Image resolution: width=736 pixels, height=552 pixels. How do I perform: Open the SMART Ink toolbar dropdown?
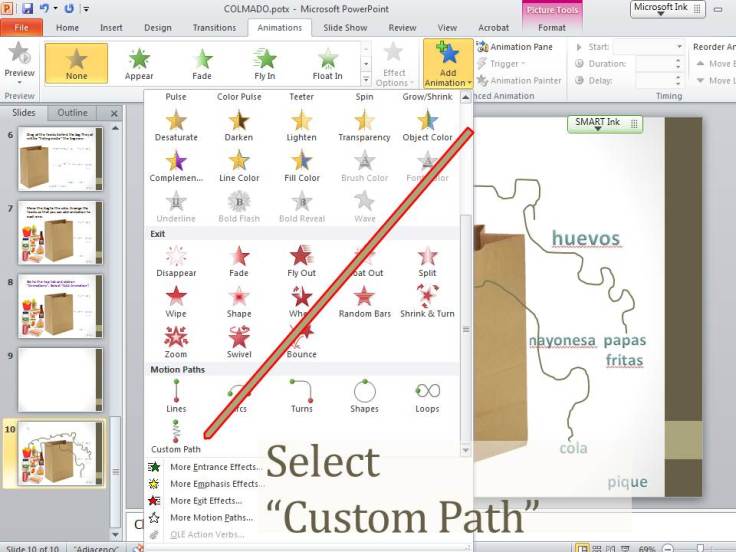point(597,129)
